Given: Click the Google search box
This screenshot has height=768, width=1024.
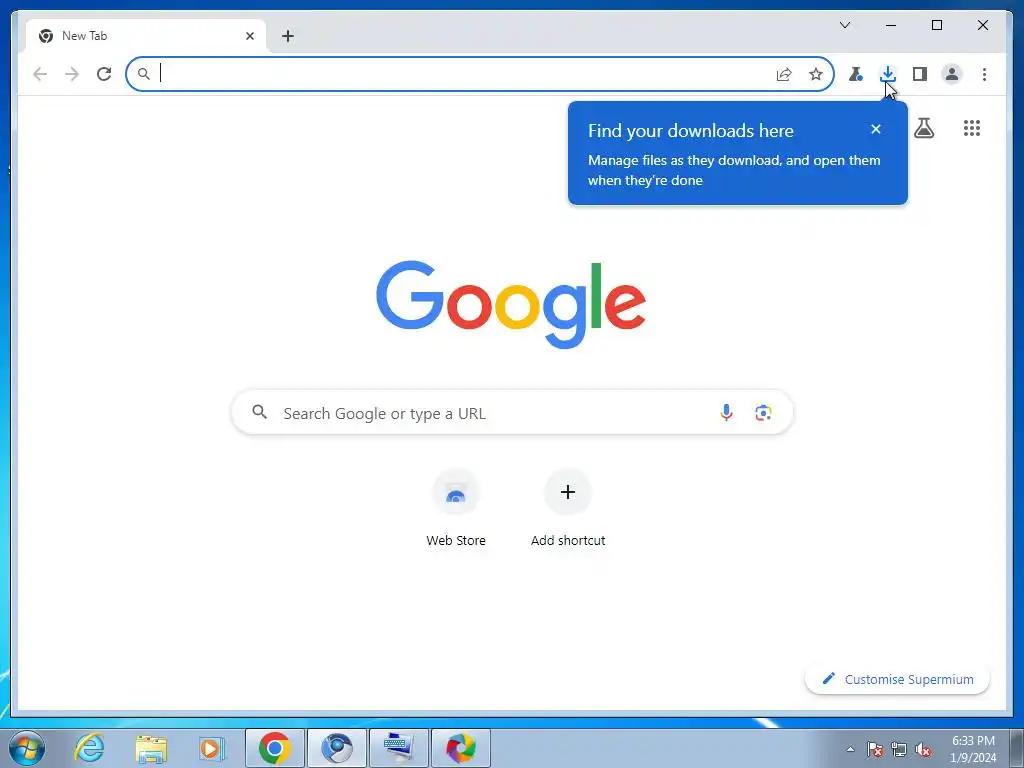Looking at the screenshot, I should (x=512, y=413).
